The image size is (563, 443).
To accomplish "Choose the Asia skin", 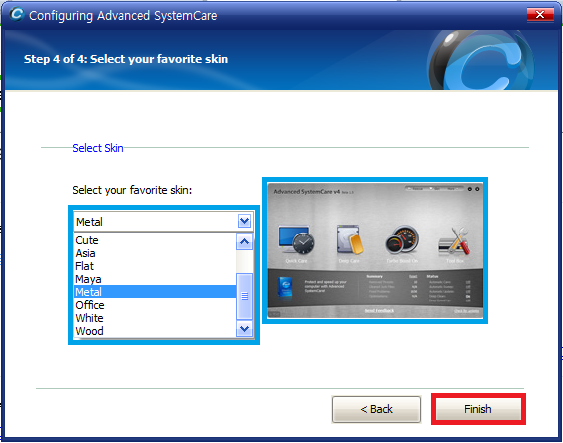I will pyautogui.click(x=155, y=253).
